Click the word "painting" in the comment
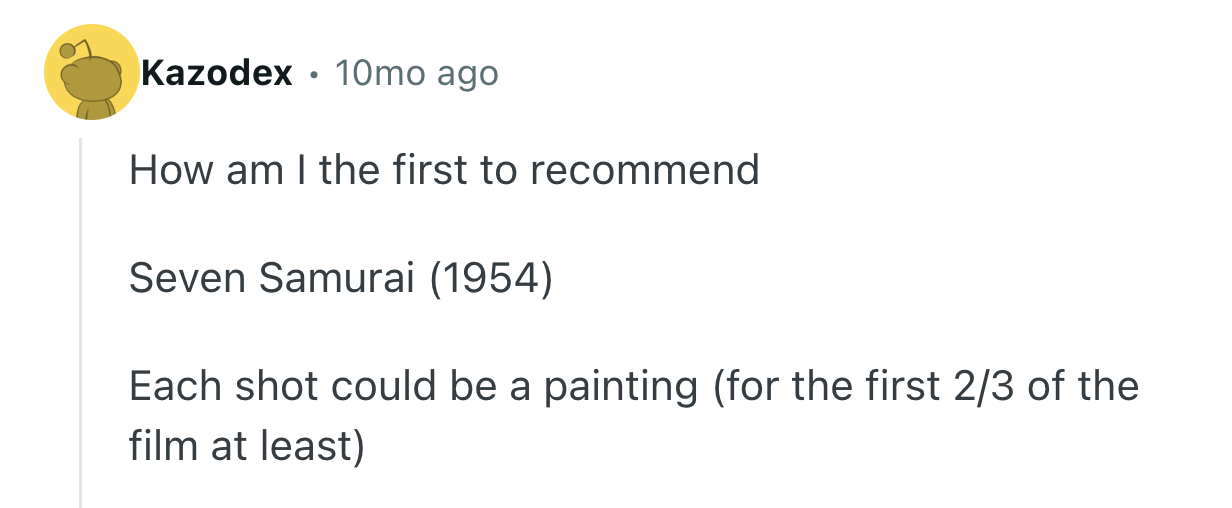The height and width of the screenshot is (508, 1232). (620, 387)
